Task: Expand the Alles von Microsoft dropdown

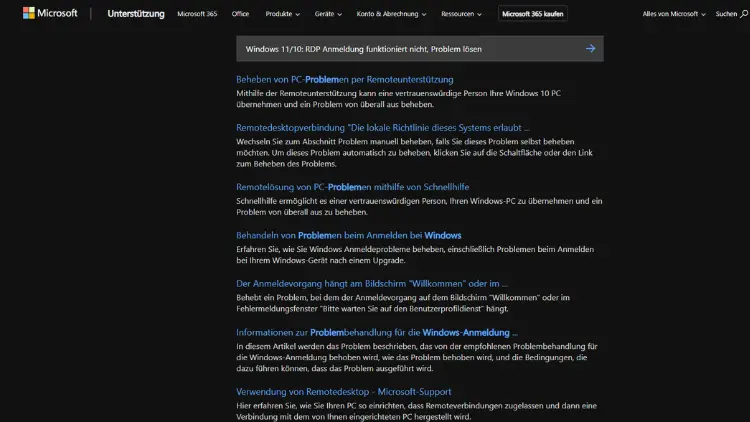Action: tap(673, 14)
